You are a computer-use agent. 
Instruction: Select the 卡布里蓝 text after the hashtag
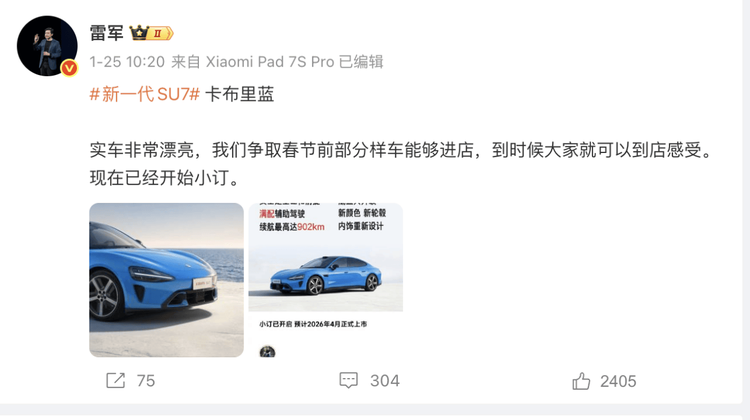tap(240, 94)
